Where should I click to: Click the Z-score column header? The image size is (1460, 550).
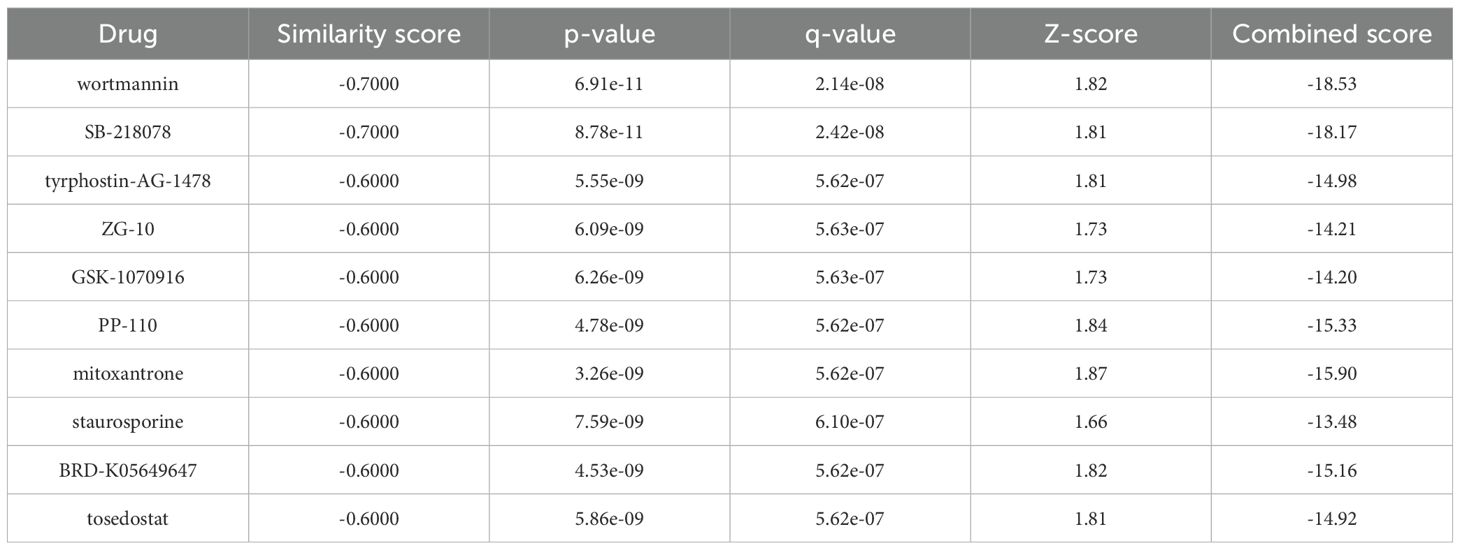1091,34
